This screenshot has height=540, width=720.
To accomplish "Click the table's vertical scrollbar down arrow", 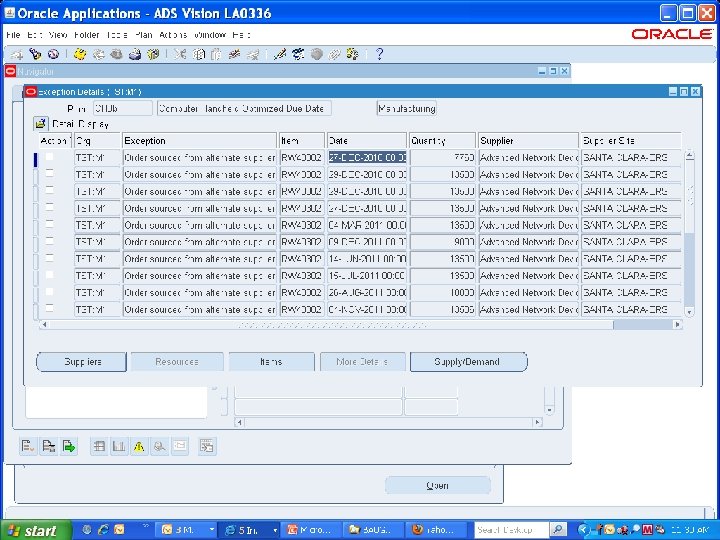I will pos(689,312).
